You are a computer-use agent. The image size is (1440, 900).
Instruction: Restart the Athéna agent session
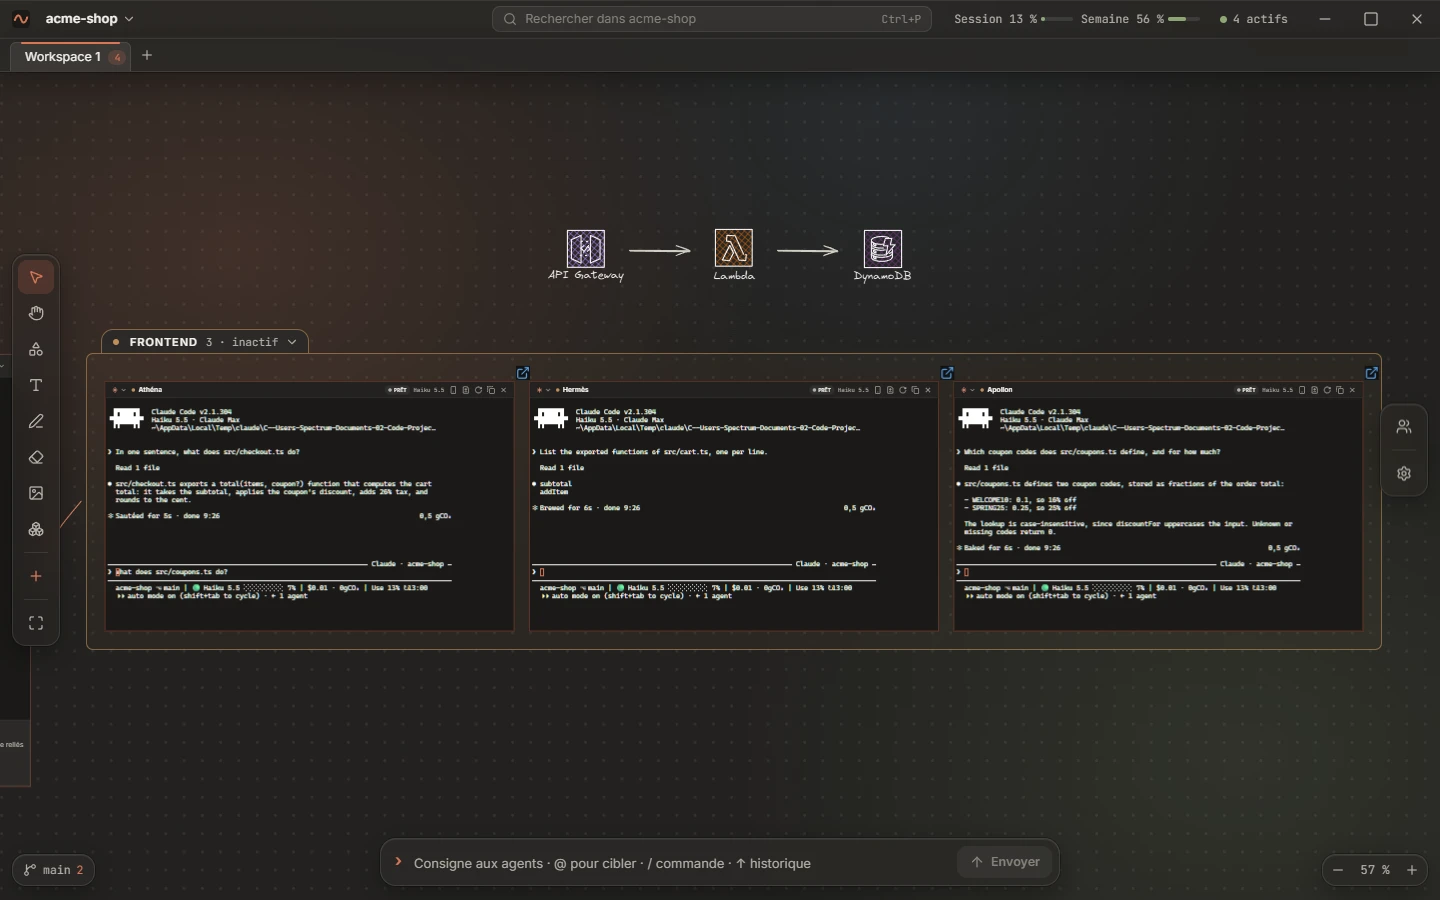(479, 390)
